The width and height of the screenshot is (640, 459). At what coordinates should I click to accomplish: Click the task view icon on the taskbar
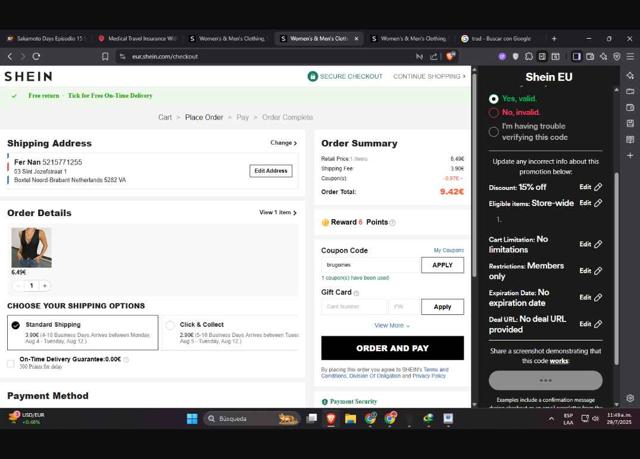tap(312, 419)
